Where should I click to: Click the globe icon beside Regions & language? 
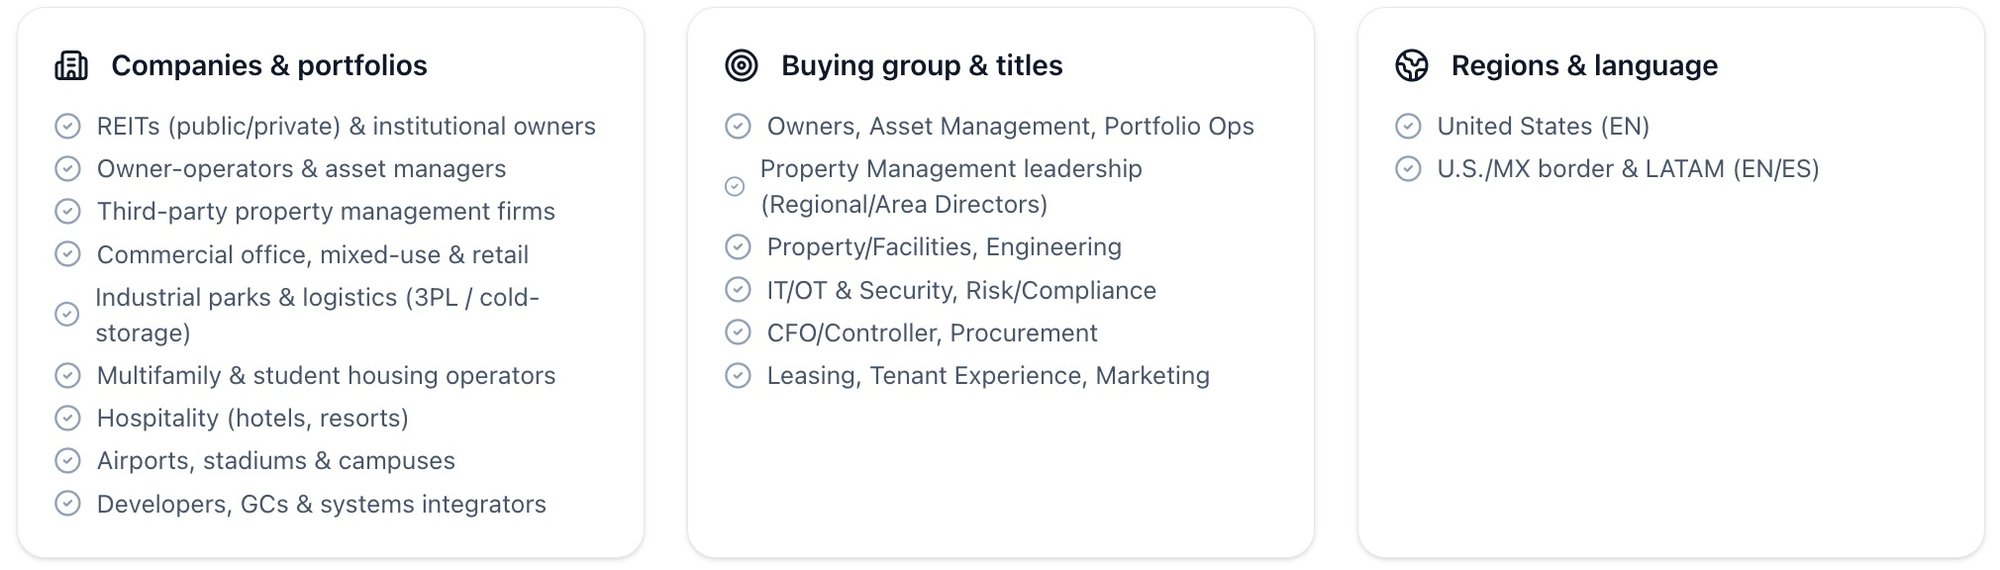(x=1411, y=66)
